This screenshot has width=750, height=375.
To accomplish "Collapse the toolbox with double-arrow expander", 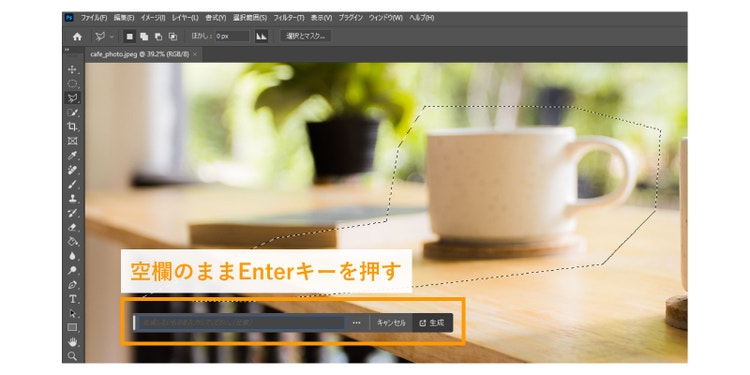I will coord(67,49).
